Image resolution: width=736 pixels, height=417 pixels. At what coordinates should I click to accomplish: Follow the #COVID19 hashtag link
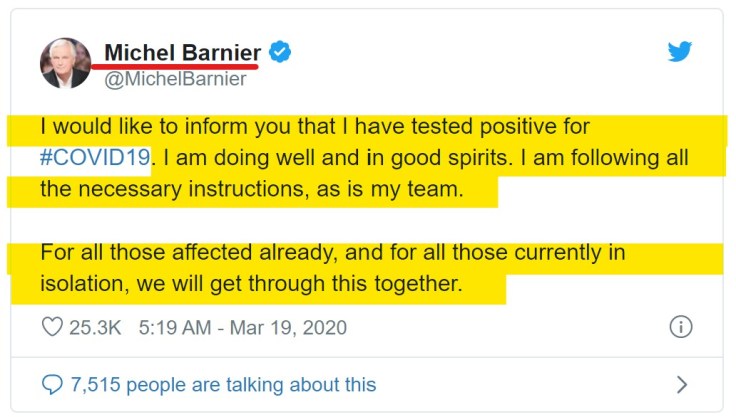pyautogui.click(x=95, y=158)
